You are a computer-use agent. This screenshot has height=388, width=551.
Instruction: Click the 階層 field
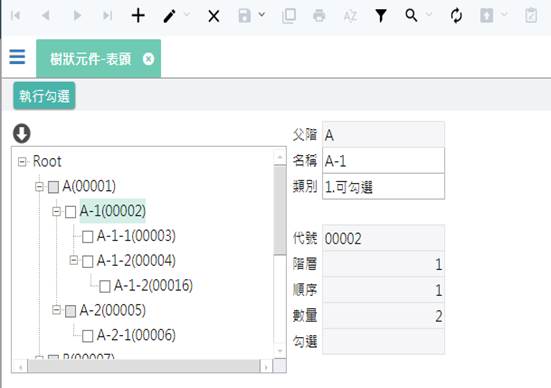point(383,264)
